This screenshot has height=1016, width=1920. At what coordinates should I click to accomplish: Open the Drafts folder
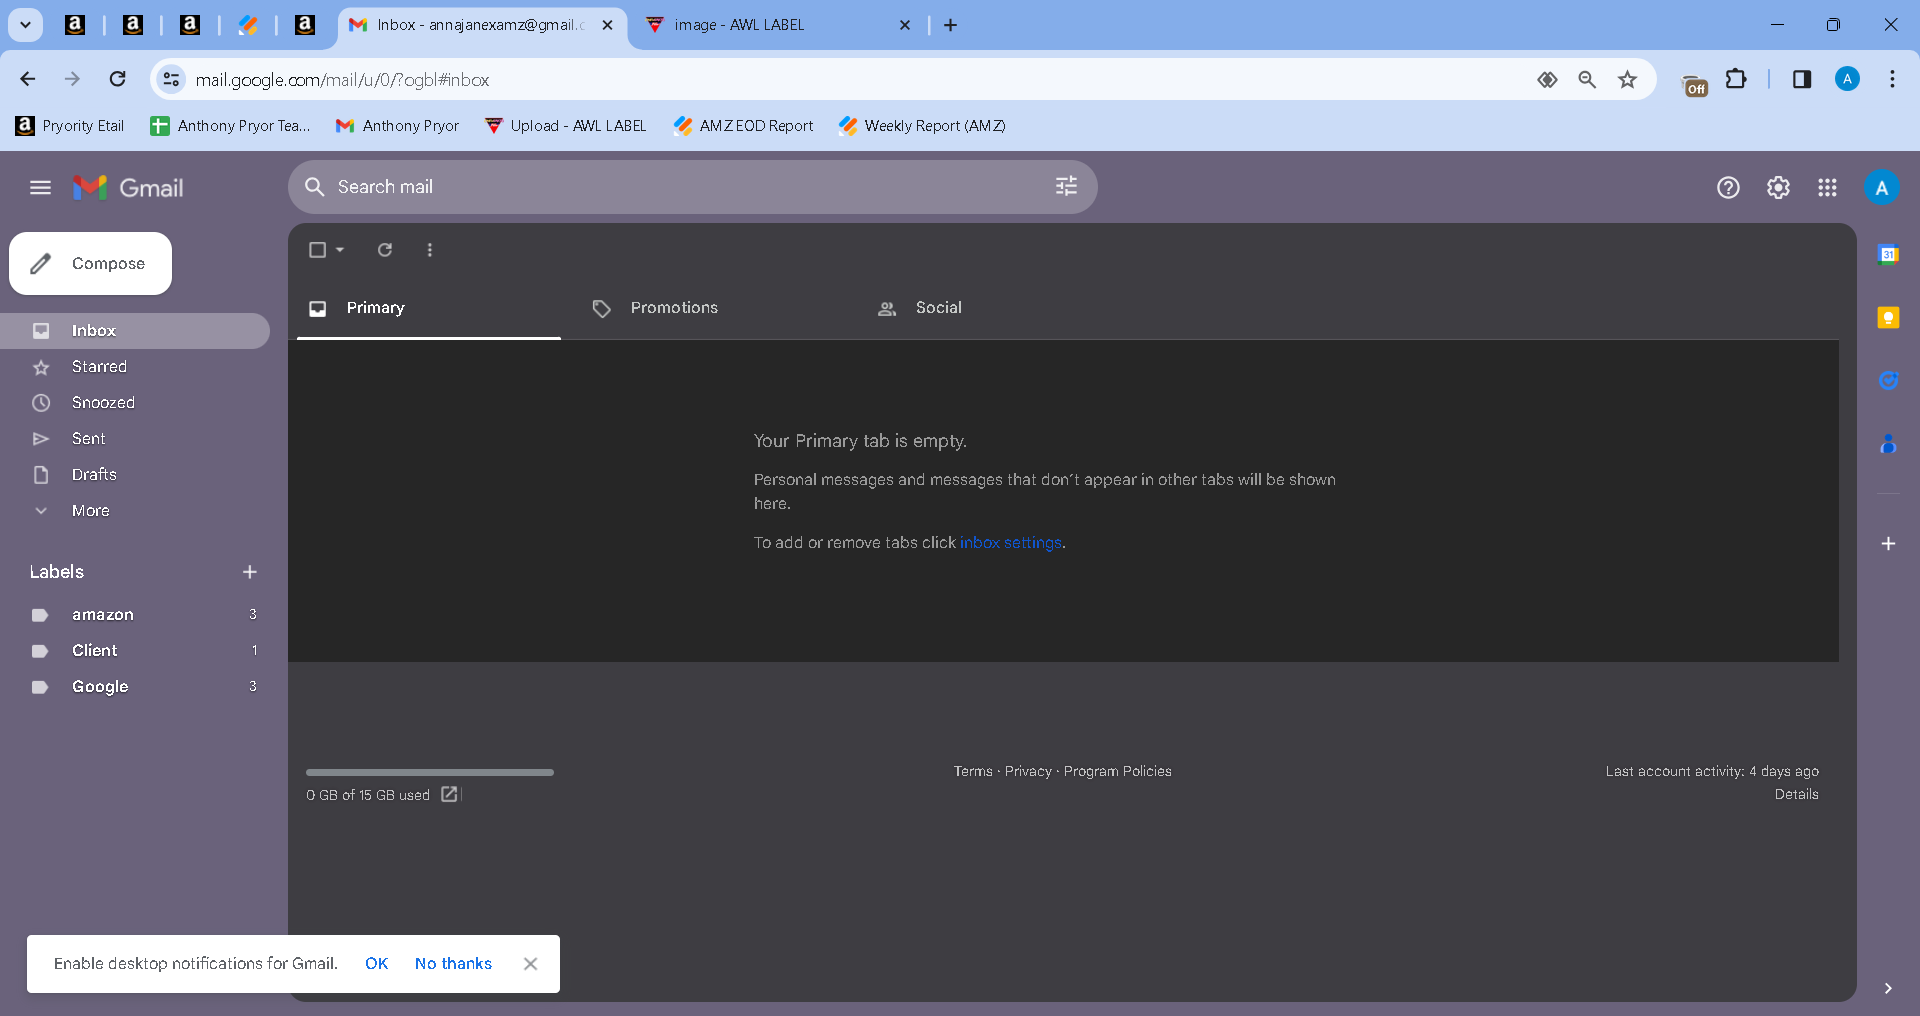click(135, 475)
